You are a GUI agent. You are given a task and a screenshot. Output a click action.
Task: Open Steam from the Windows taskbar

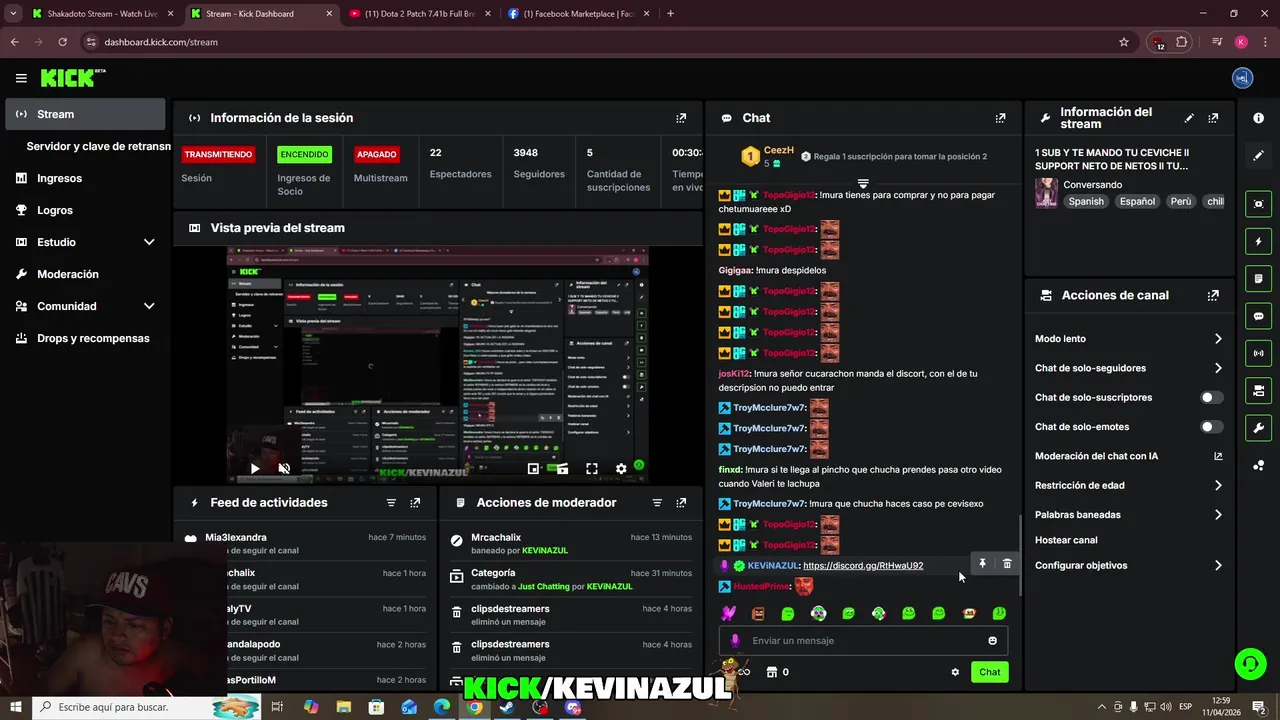[508, 707]
